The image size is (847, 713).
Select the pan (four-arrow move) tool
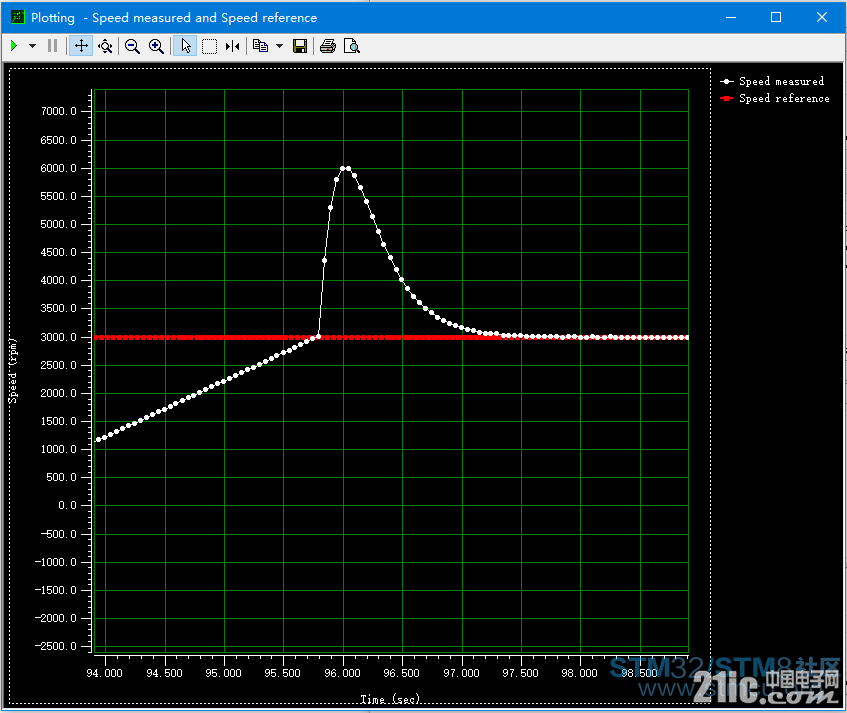click(x=81, y=46)
